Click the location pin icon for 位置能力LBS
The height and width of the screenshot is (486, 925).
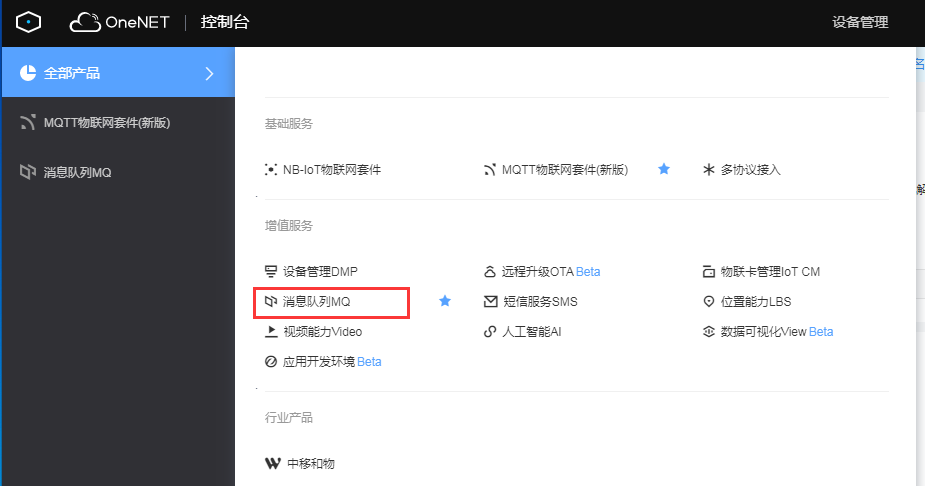[708, 301]
